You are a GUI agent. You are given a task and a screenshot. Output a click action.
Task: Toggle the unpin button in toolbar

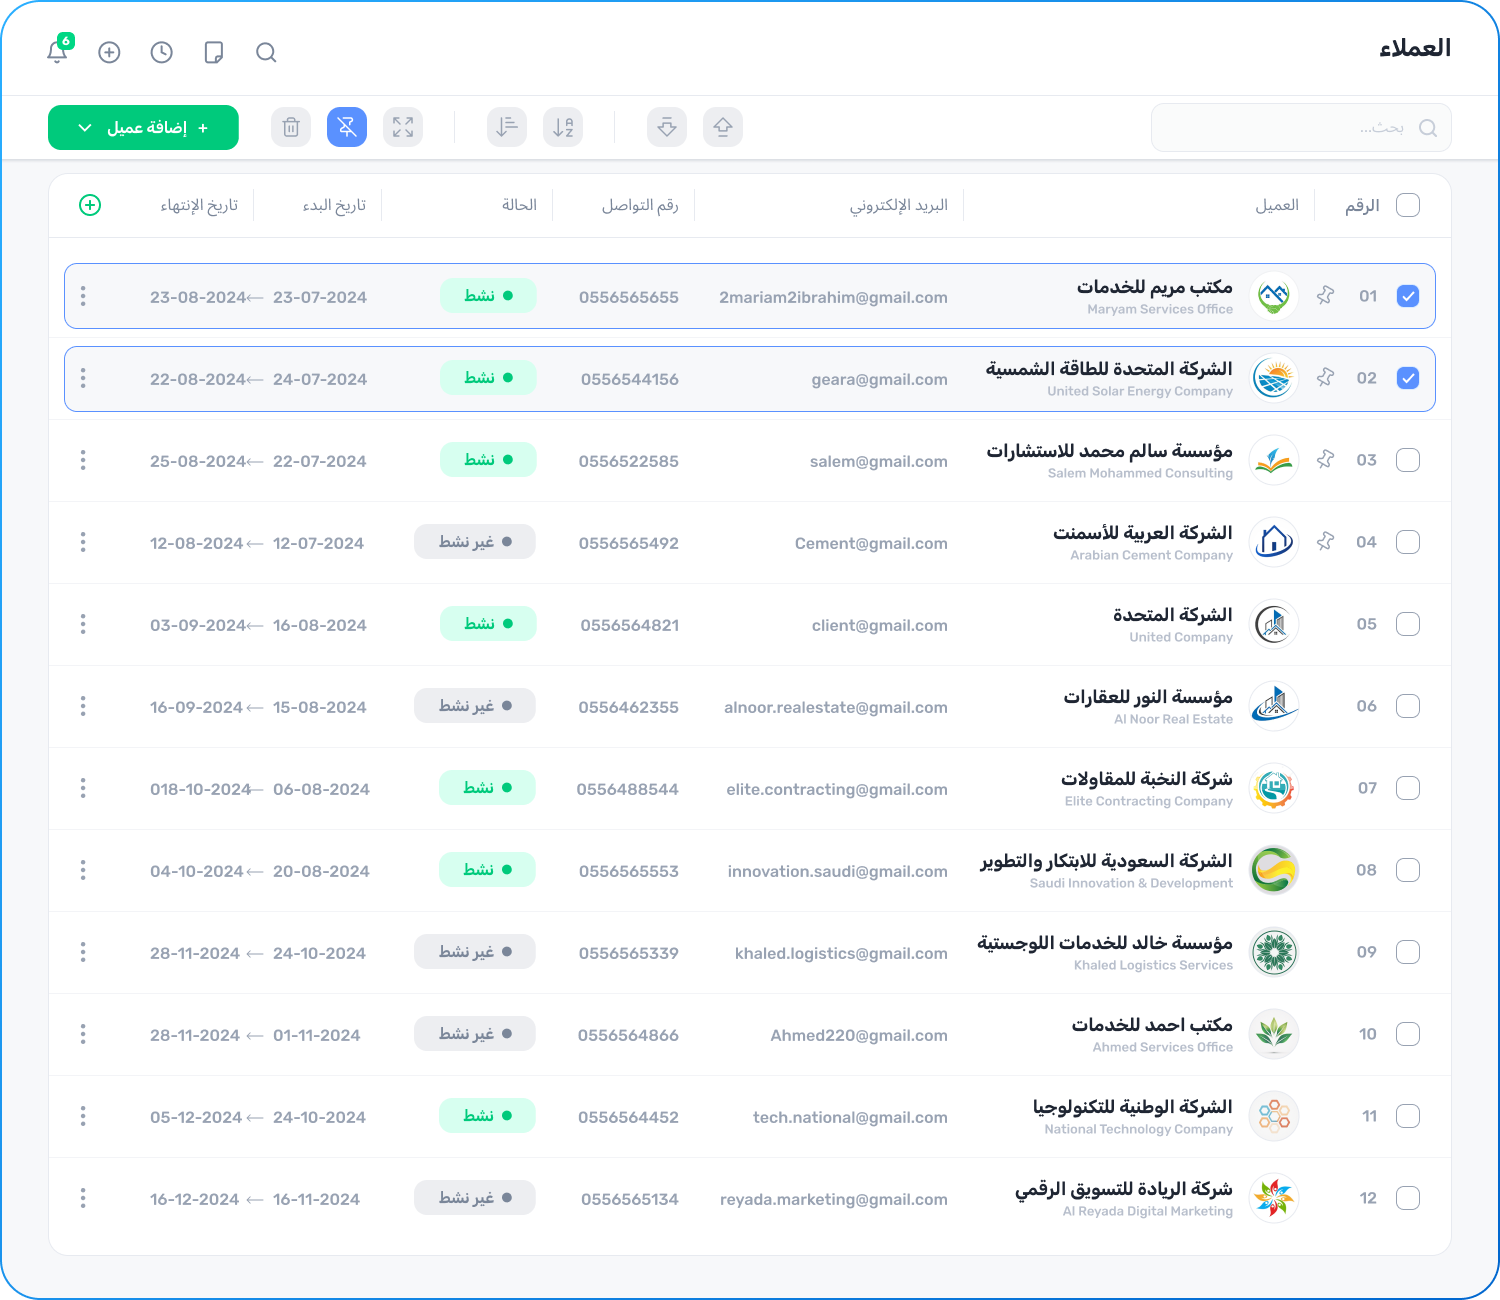tap(347, 127)
